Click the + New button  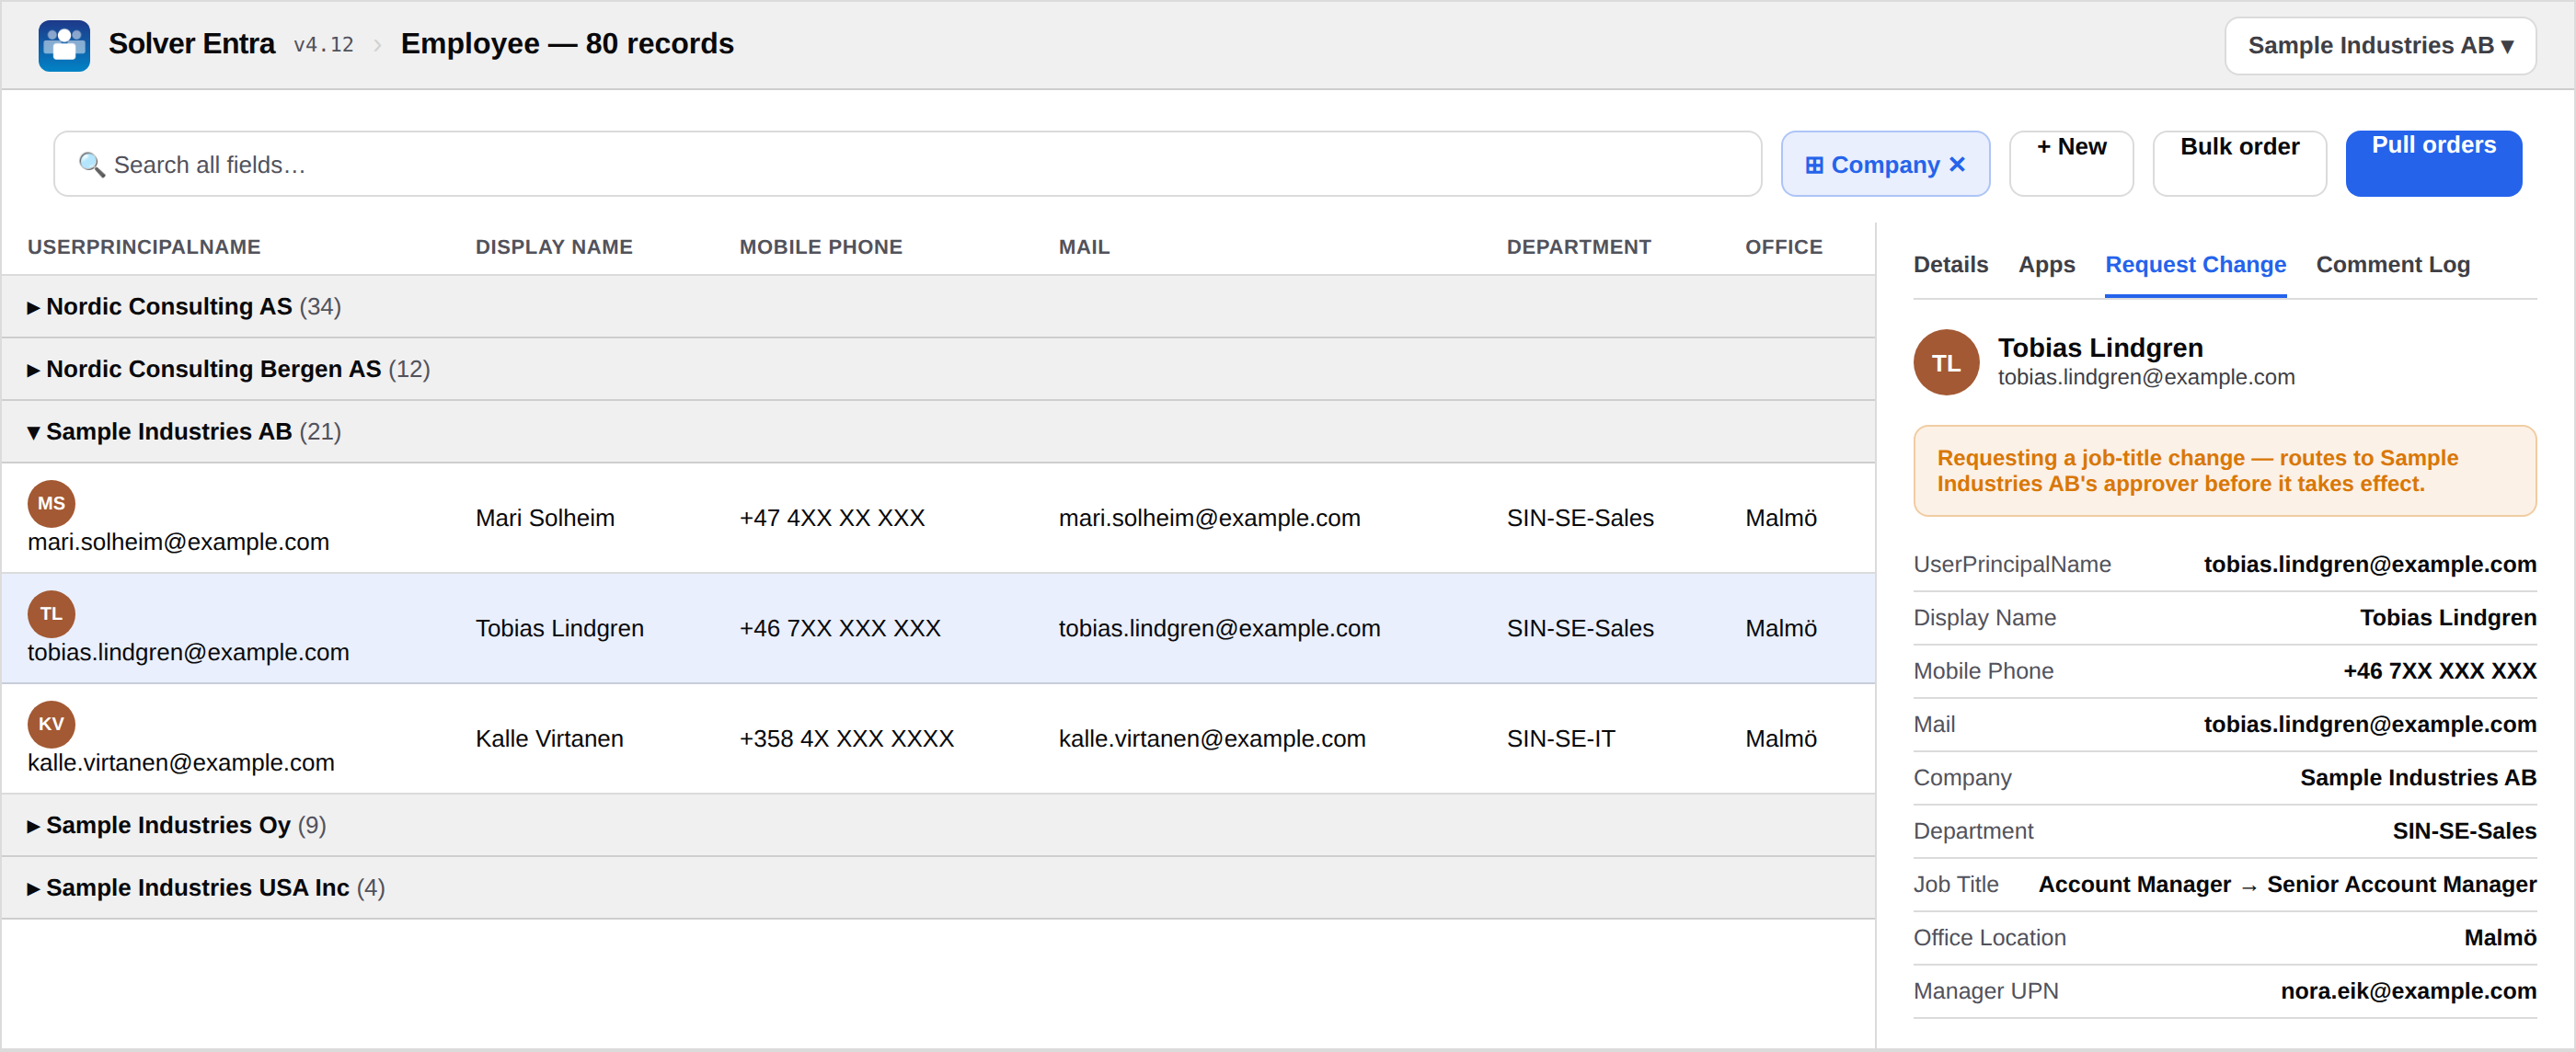[x=2070, y=163]
